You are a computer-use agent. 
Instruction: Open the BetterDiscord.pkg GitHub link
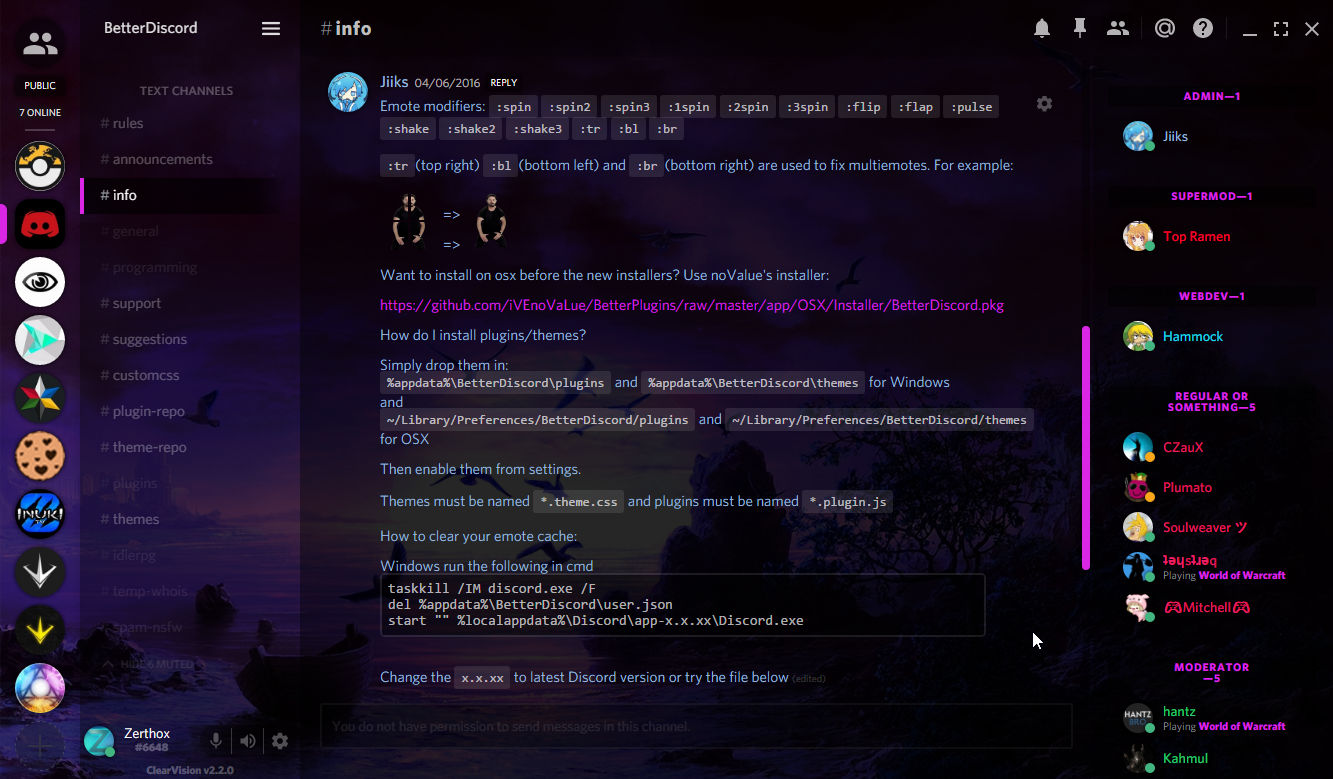(x=690, y=305)
